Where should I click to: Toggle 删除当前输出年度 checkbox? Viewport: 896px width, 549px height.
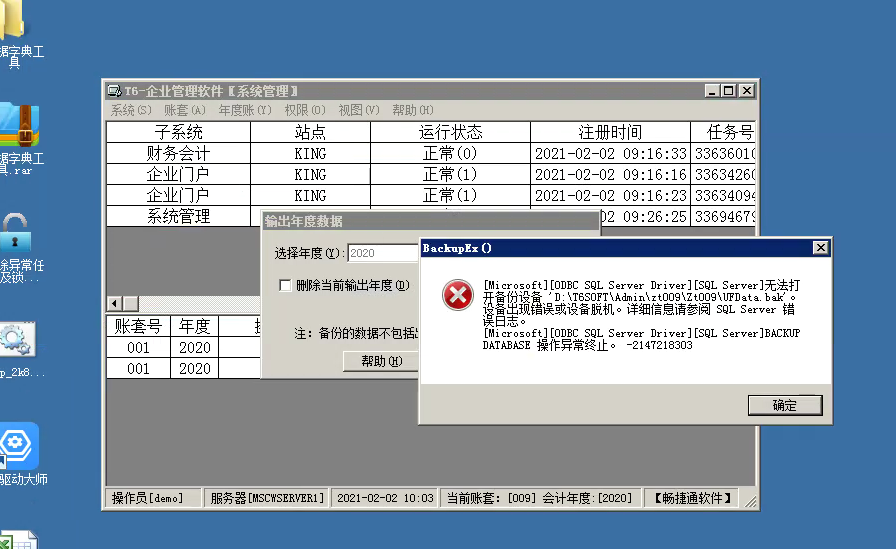pos(285,285)
